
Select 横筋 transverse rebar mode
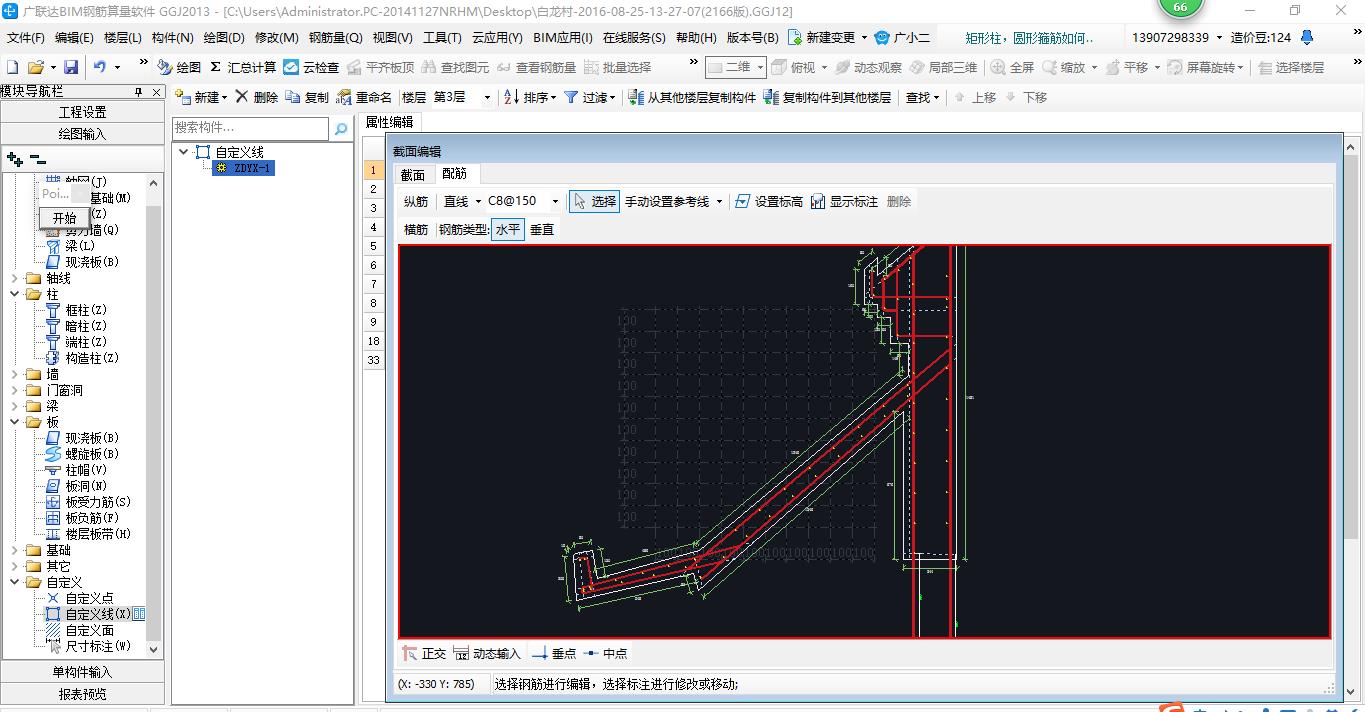(x=416, y=229)
